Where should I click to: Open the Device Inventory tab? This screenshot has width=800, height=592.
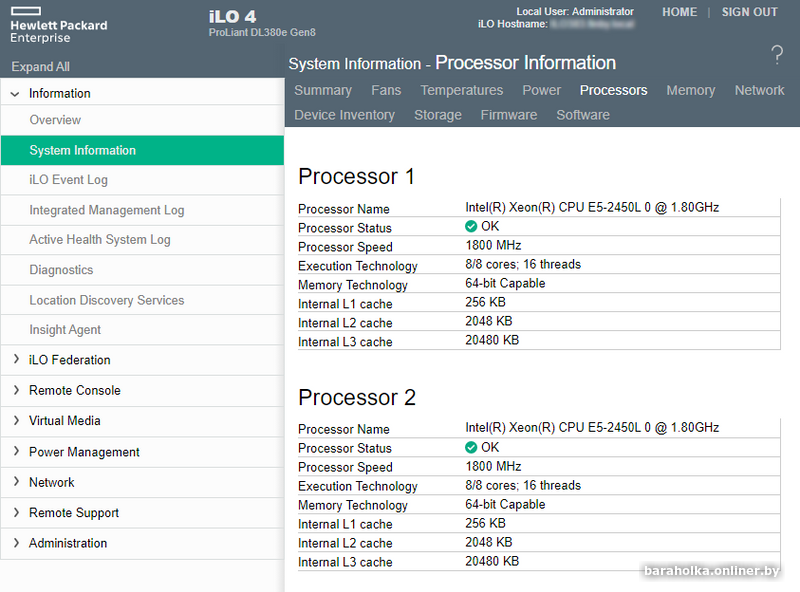[344, 115]
